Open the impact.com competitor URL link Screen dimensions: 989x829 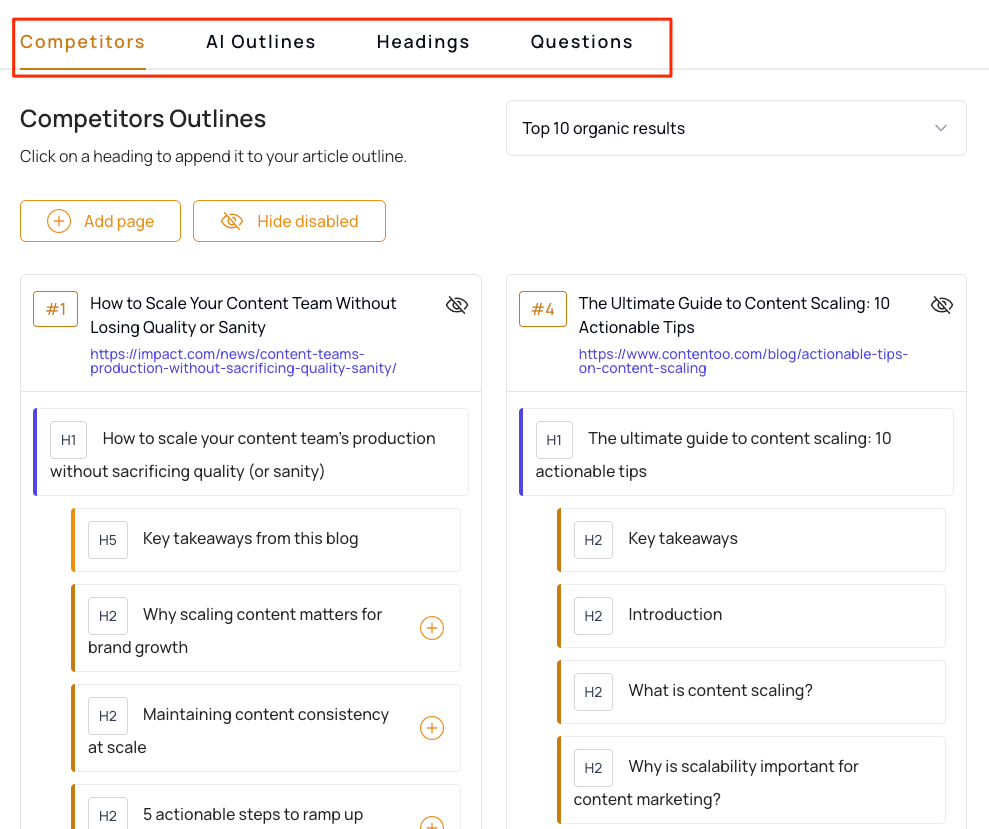(243, 362)
